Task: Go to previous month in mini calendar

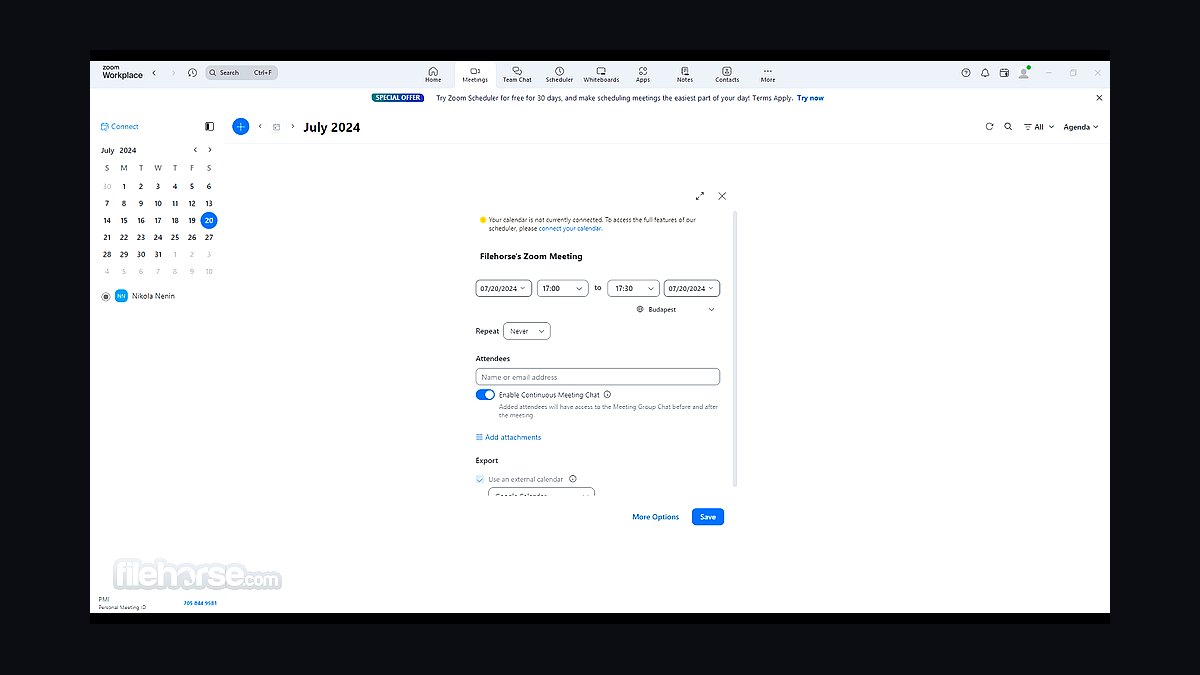Action: click(x=195, y=150)
